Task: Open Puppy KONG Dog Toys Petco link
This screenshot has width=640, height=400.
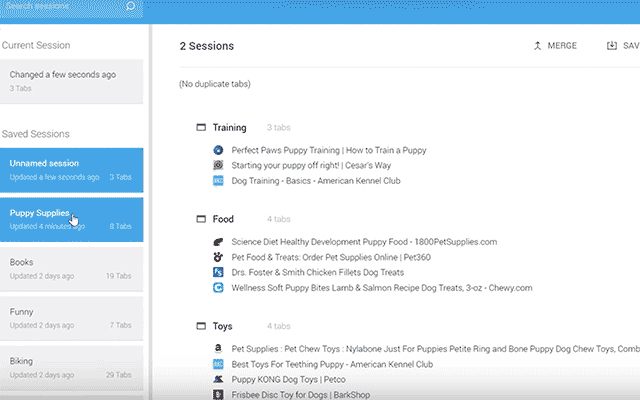Action: [288, 380]
